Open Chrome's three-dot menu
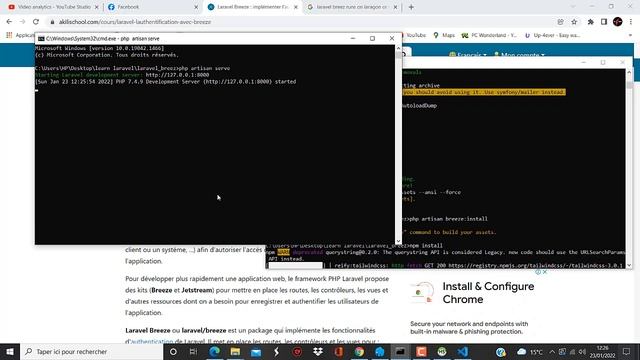The width and height of the screenshot is (640, 360). point(631,22)
